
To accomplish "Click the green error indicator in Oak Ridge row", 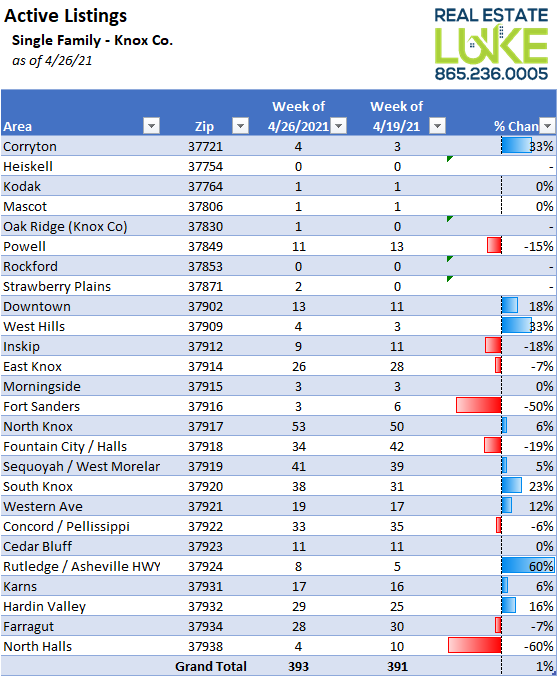I will click(450, 219).
